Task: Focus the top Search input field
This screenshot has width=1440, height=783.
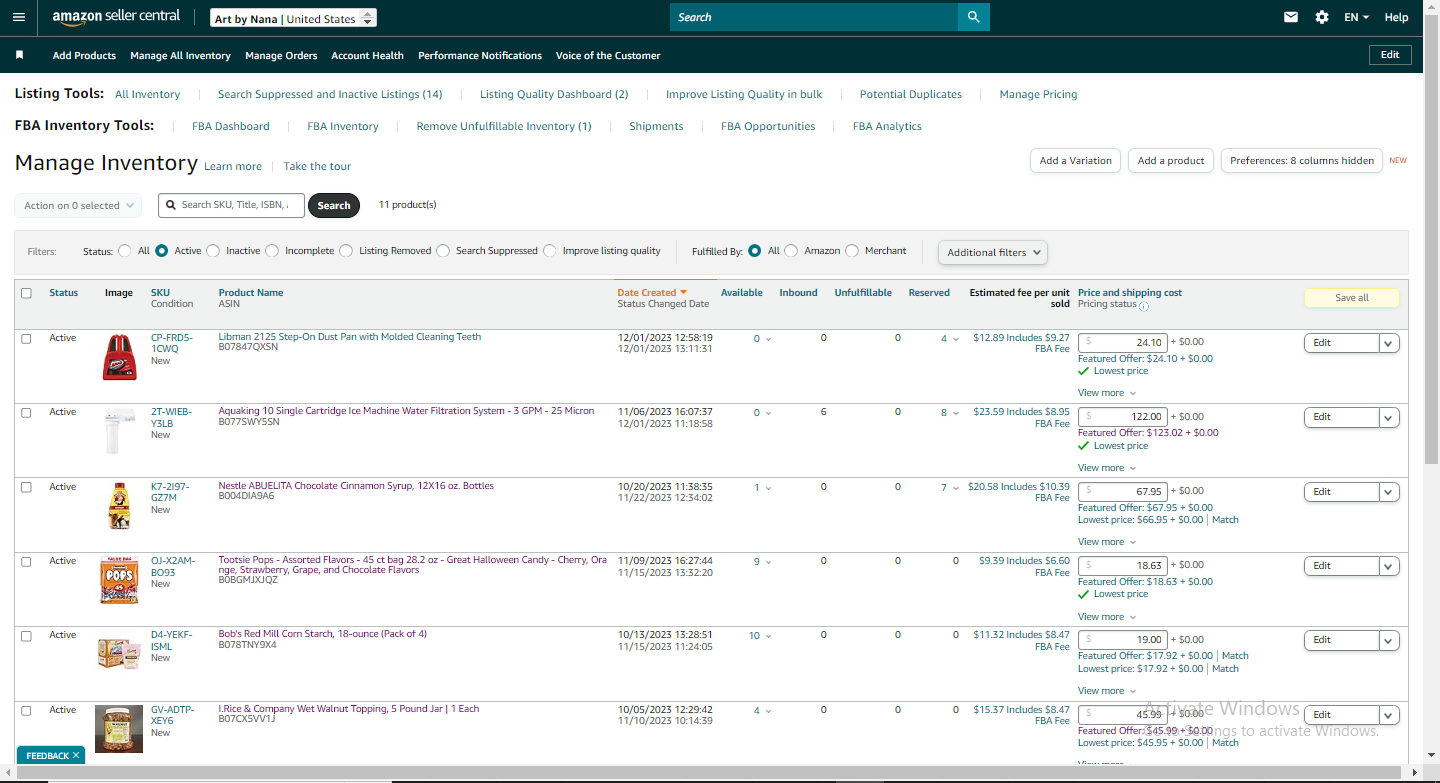Action: (x=814, y=17)
